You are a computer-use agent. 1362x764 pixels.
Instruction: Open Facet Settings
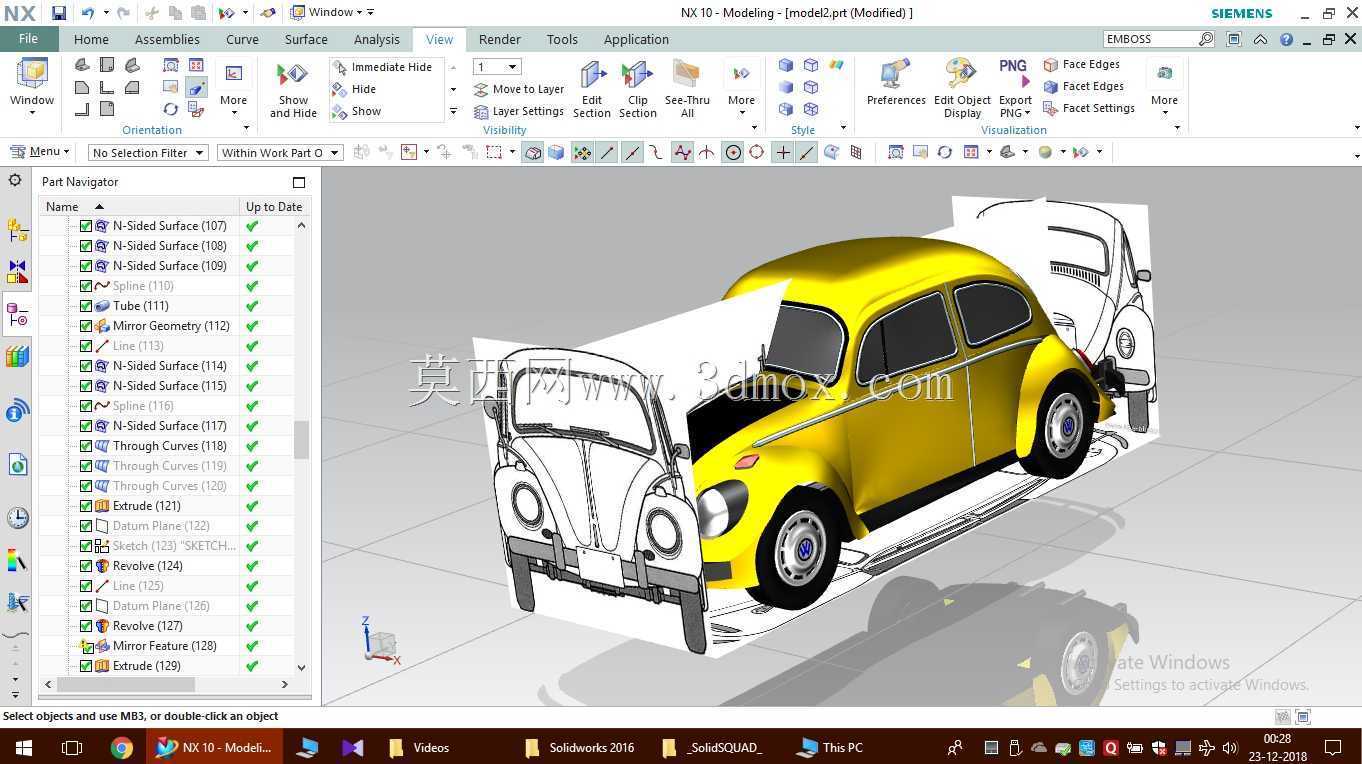pos(1089,108)
